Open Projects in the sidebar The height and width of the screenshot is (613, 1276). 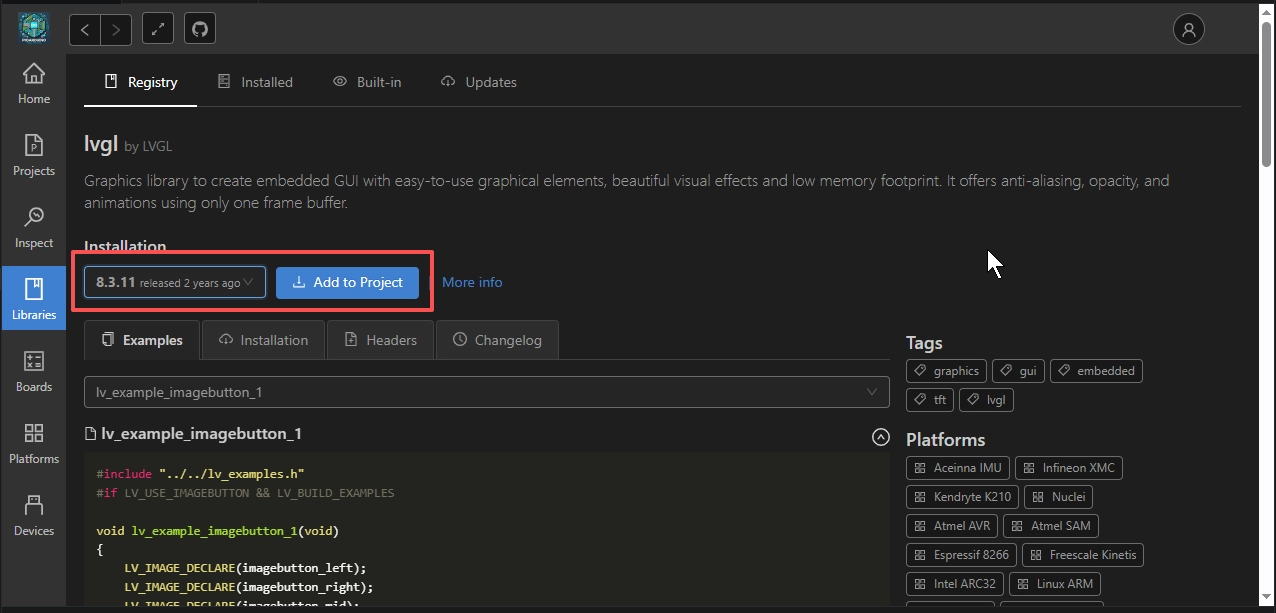(33, 156)
